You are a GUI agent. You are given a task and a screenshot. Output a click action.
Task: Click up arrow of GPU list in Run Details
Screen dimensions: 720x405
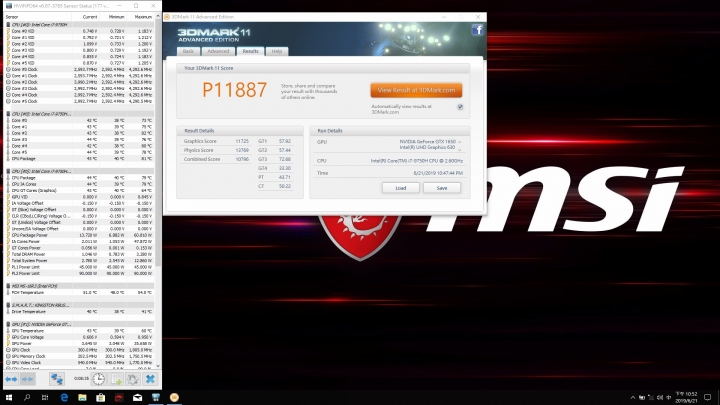coord(460,142)
